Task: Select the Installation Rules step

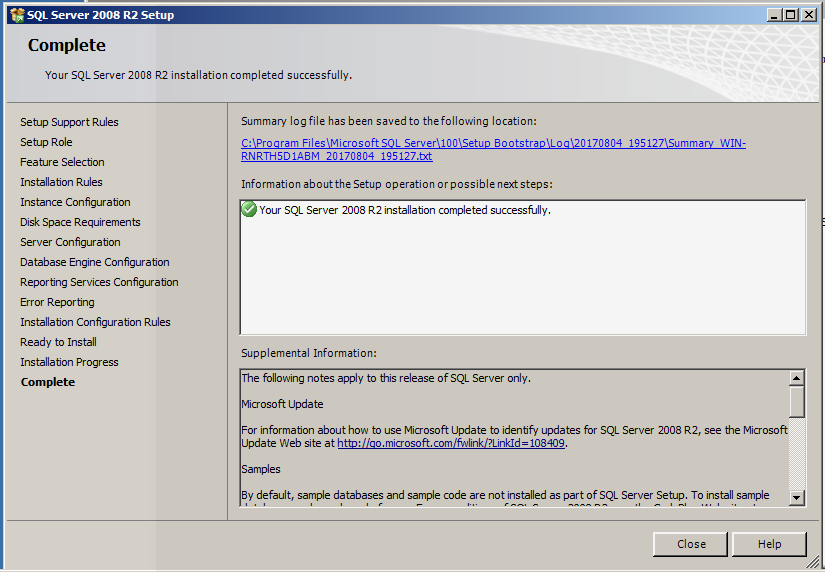Action: pos(61,182)
